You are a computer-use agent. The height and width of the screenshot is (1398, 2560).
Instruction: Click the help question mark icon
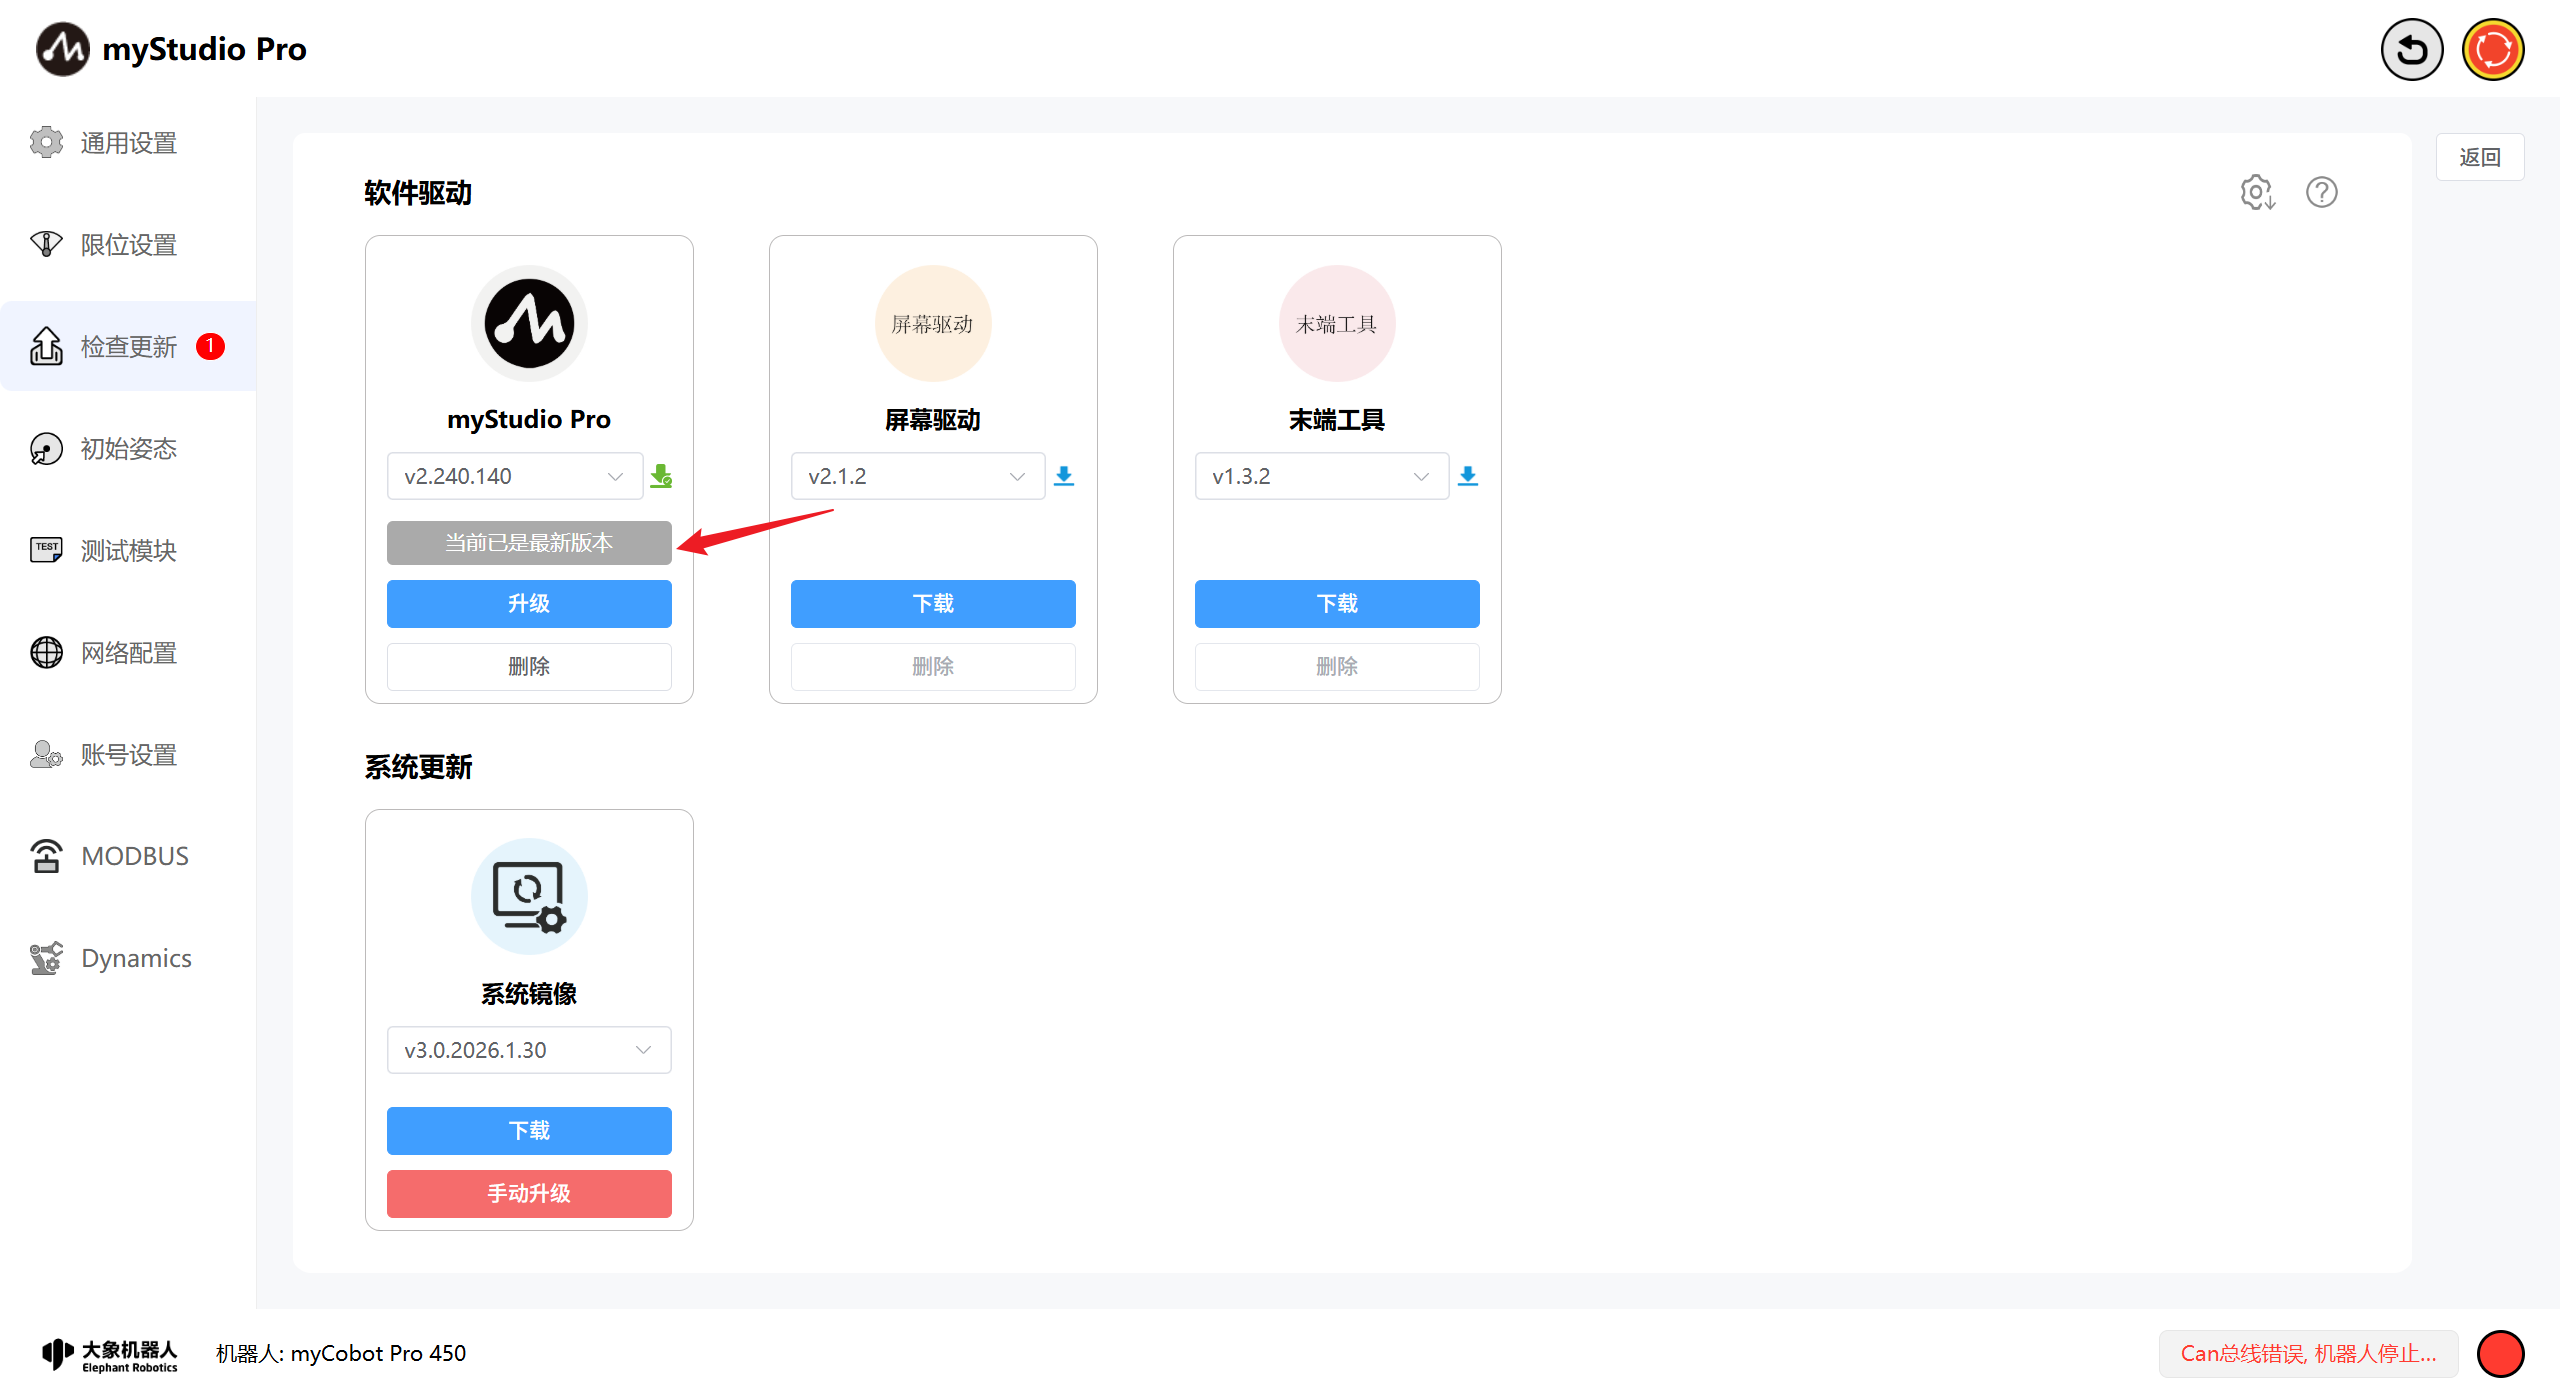pos(2321,192)
